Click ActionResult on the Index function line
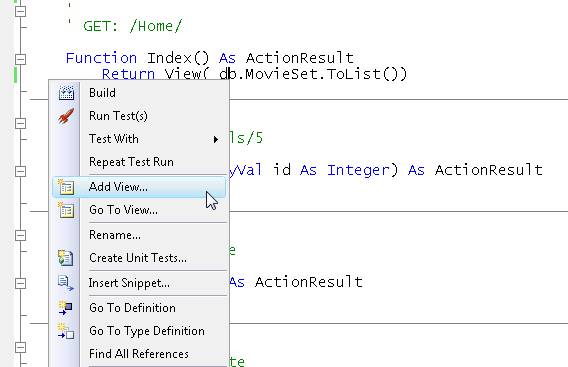This screenshot has height=367, width=568. [x=300, y=58]
